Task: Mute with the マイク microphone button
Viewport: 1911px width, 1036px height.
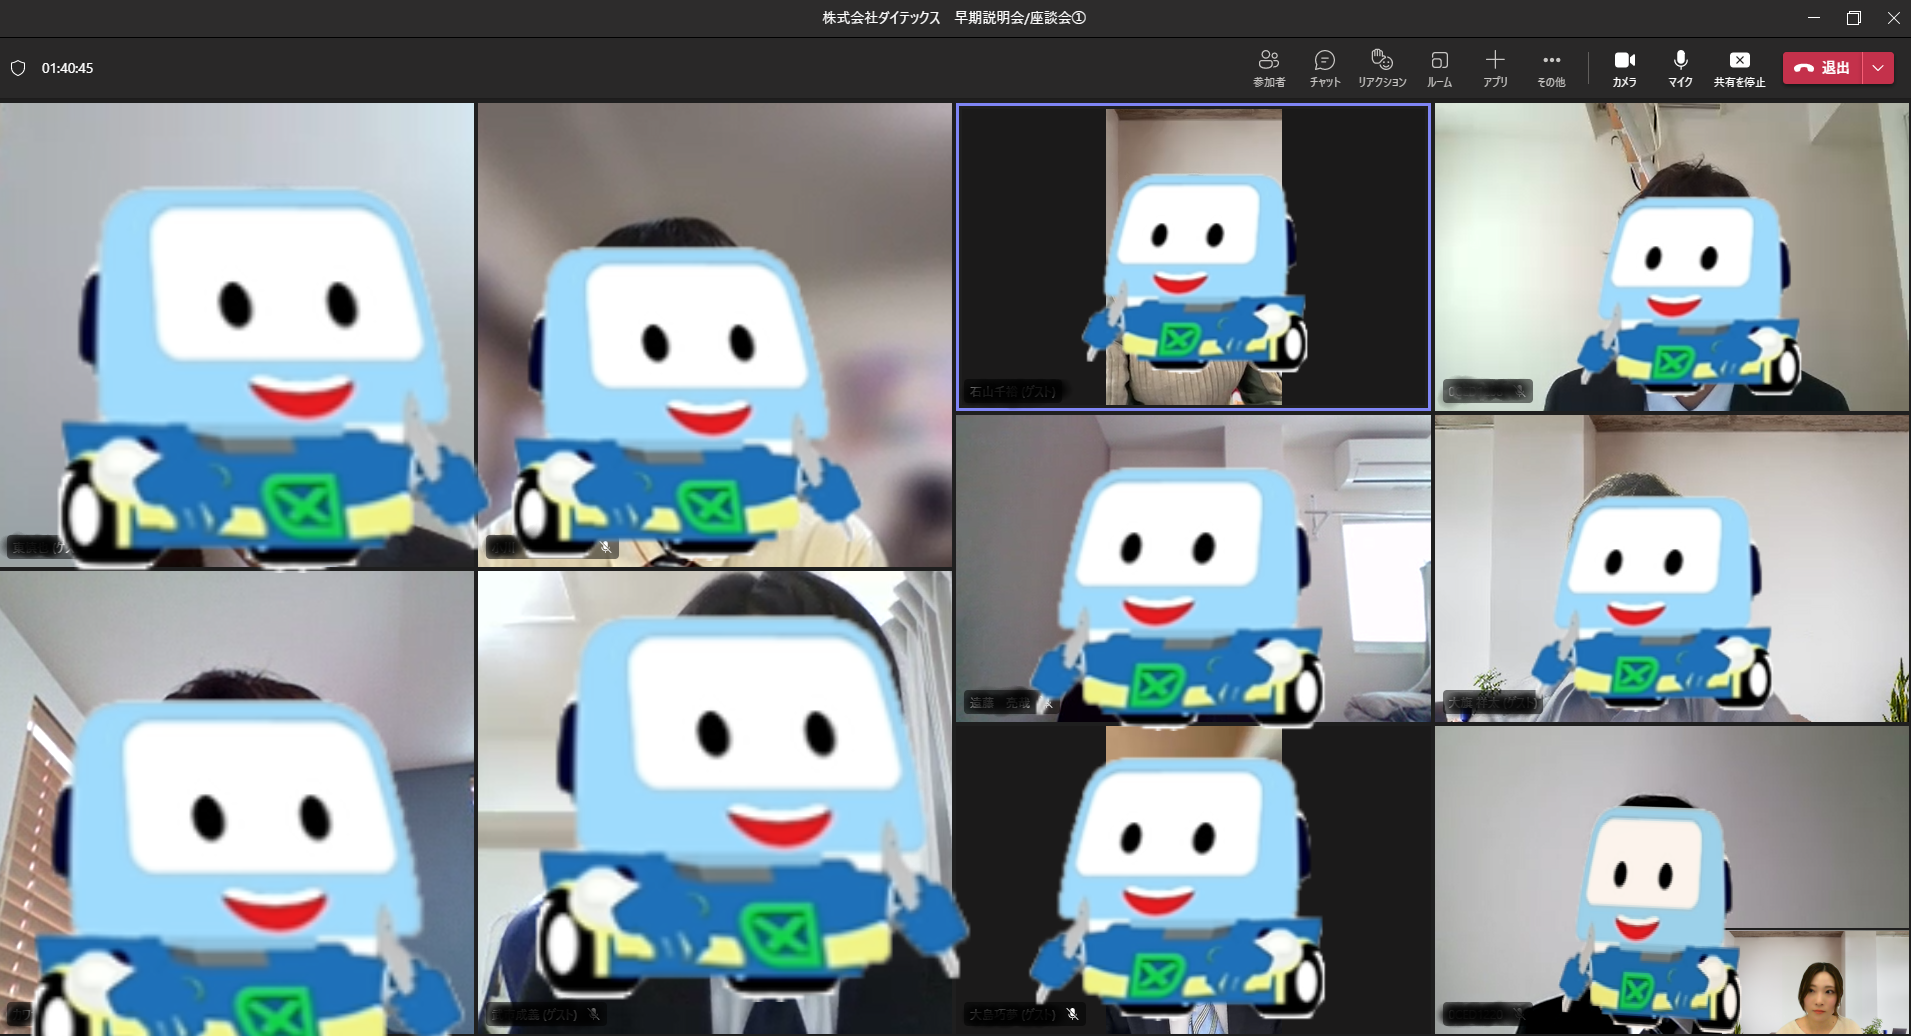Action: point(1680,68)
